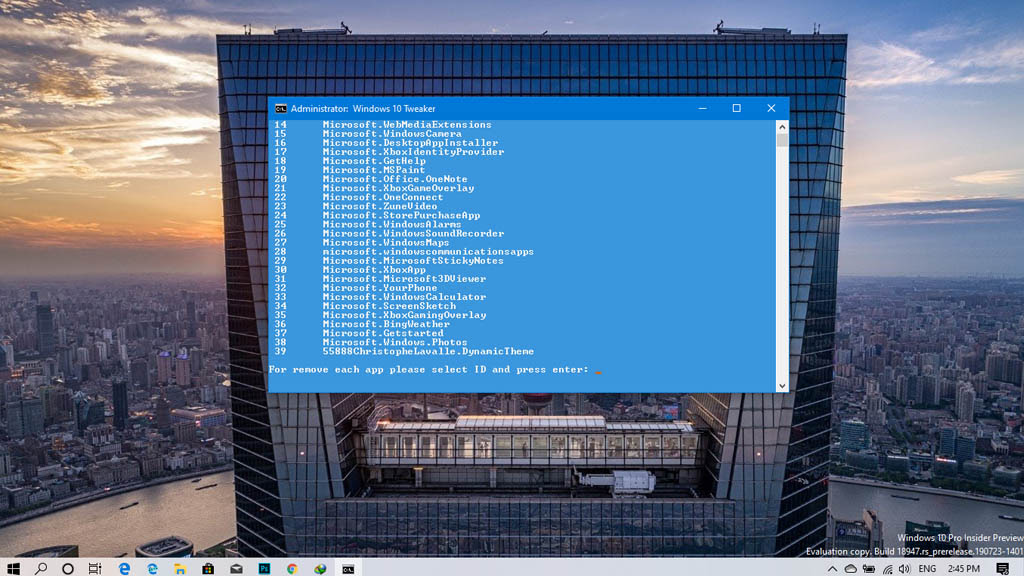
Task: Open Microsoft Store from taskbar
Action: (x=208, y=569)
